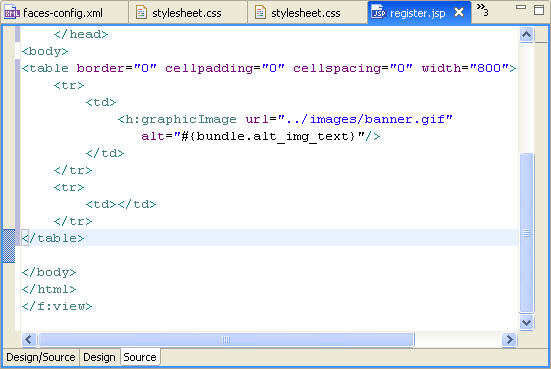
Task: Close the register.jsp tab
Action: click(459, 12)
